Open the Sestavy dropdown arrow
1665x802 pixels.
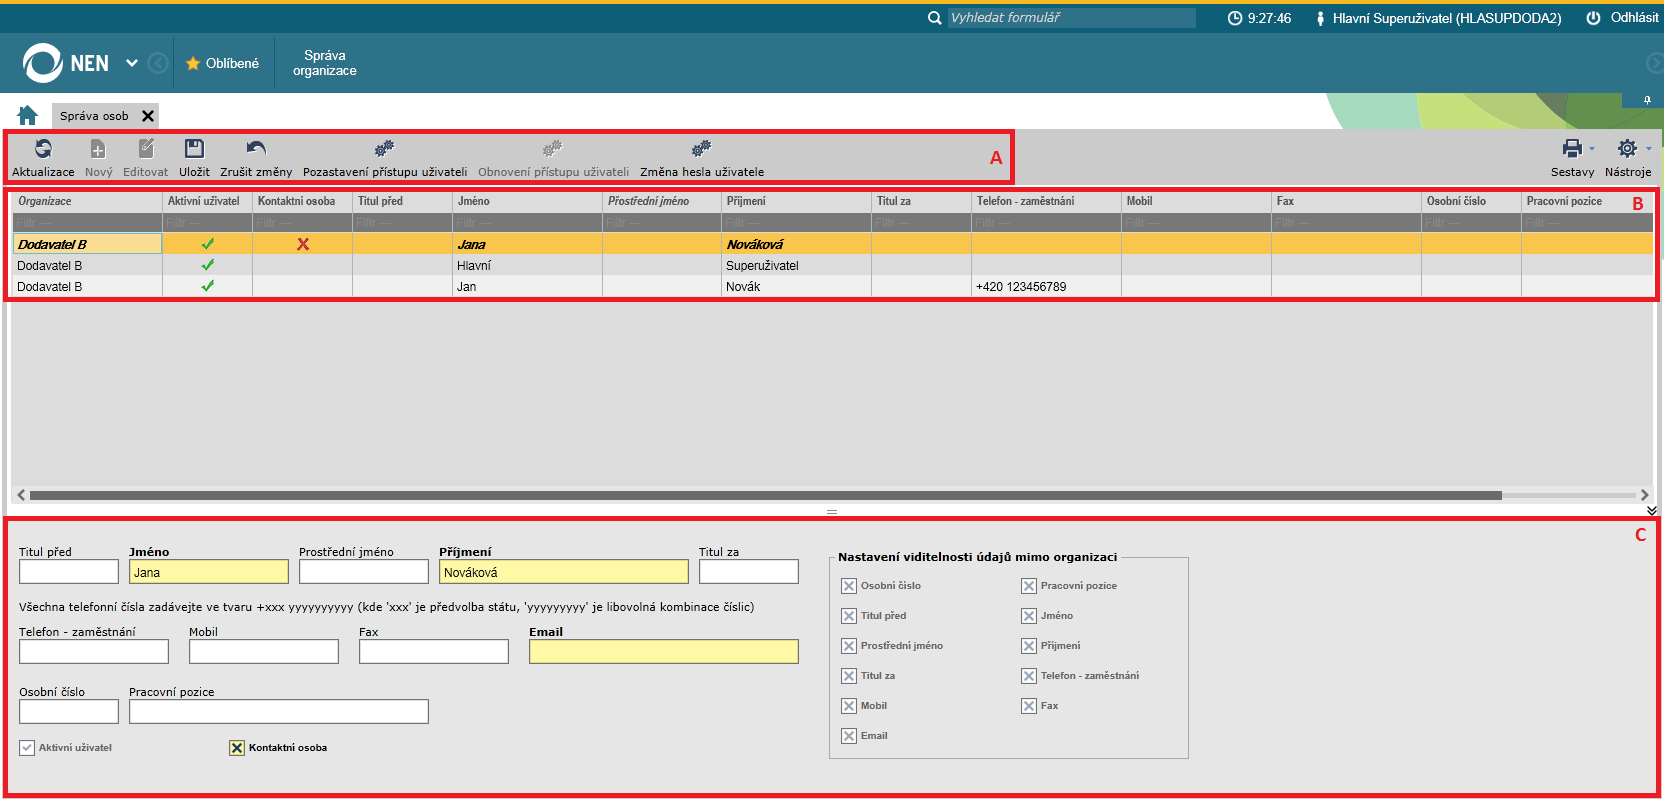[x=1592, y=149]
